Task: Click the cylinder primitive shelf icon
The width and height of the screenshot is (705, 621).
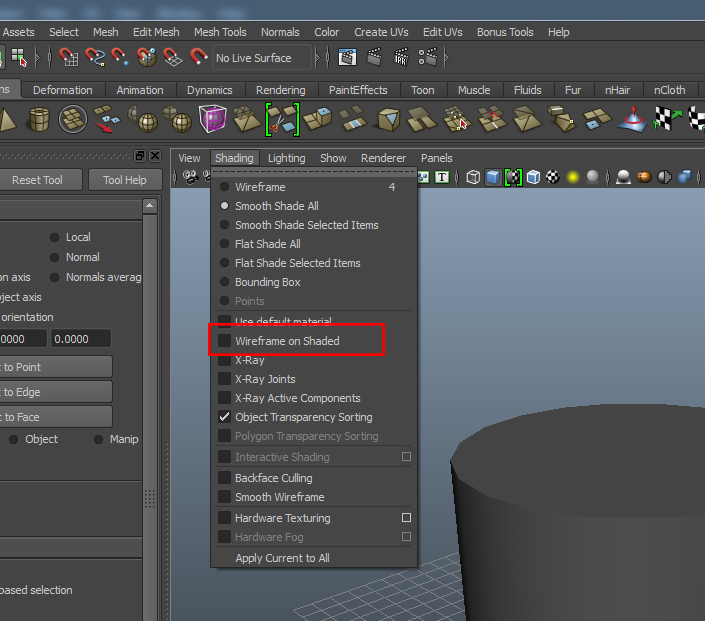Action: click(39, 120)
